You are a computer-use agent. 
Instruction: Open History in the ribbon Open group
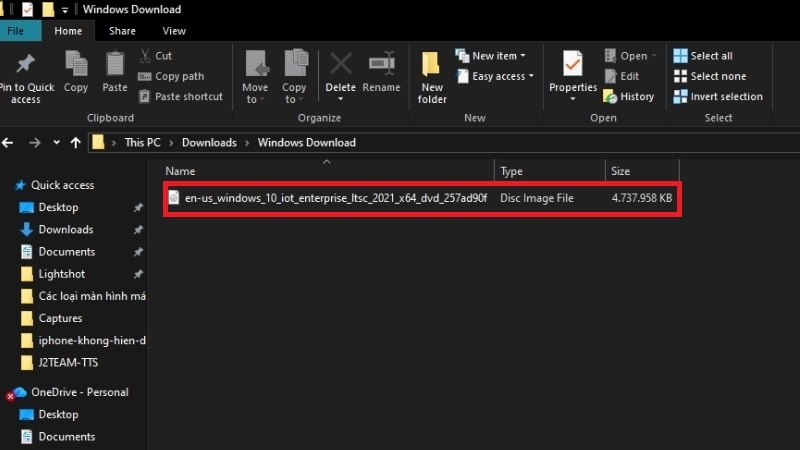coord(628,97)
